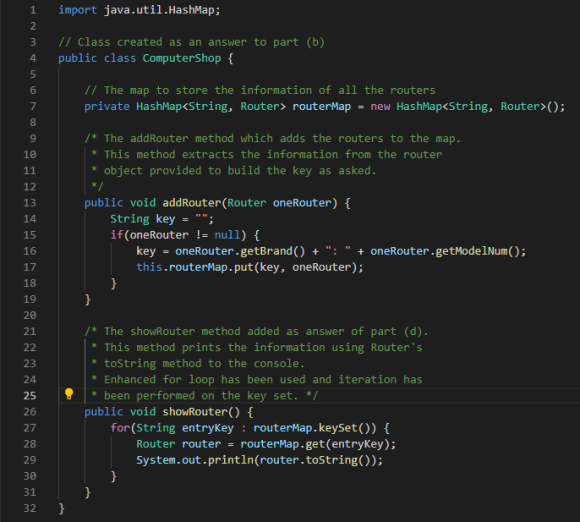Click the routerMap field declaration name
Image resolution: width=580 pixels, height=522 pixels.
coord(321,107)
